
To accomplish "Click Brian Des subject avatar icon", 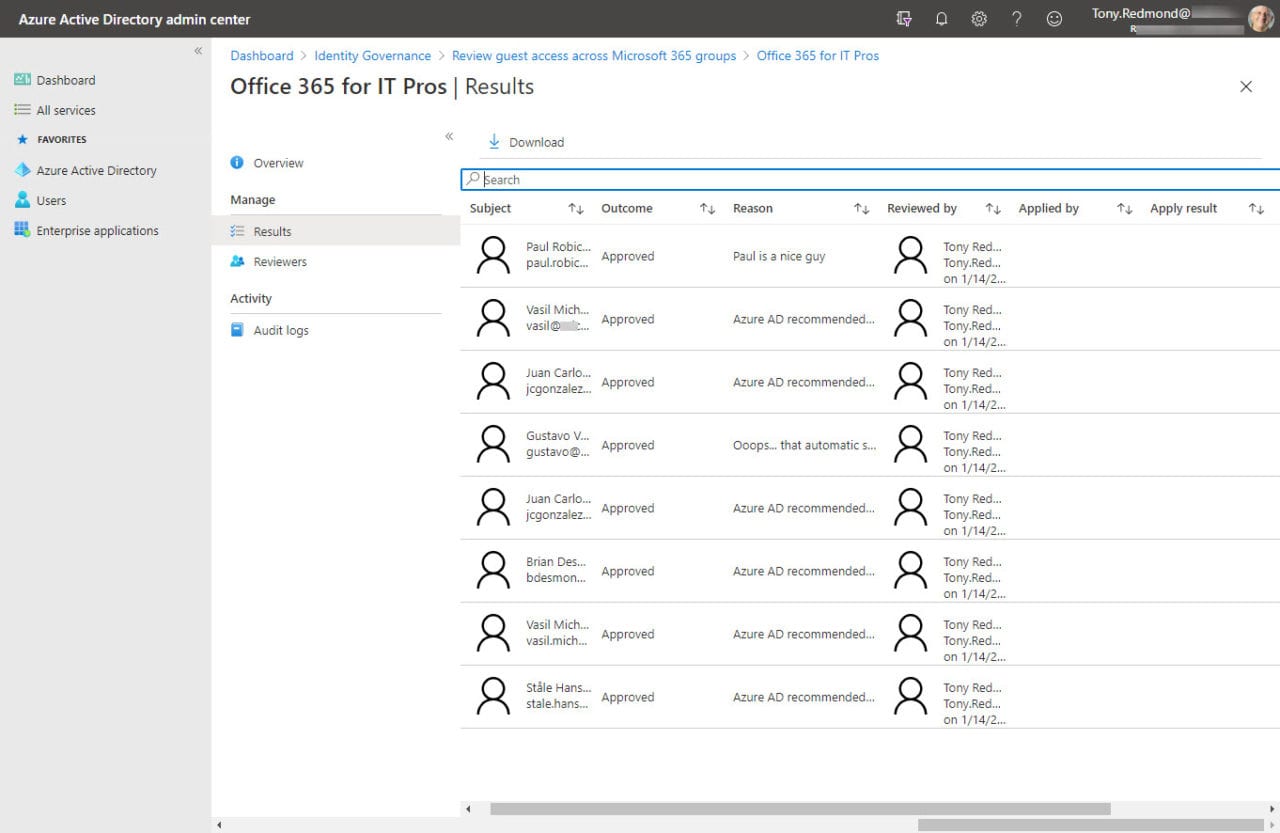I will [493, 571].
